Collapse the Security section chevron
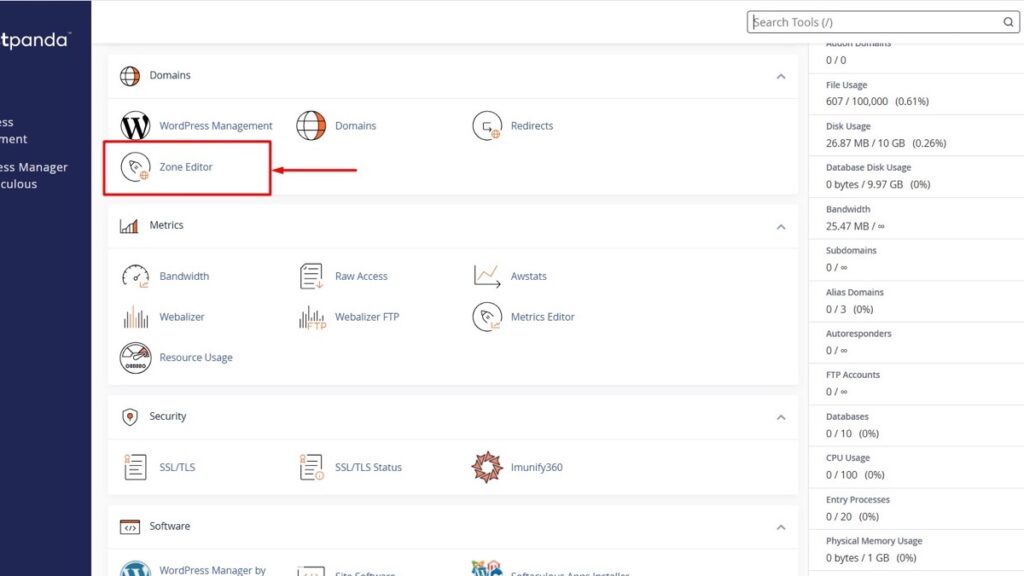1024x576 pixels. coord(781,417)
